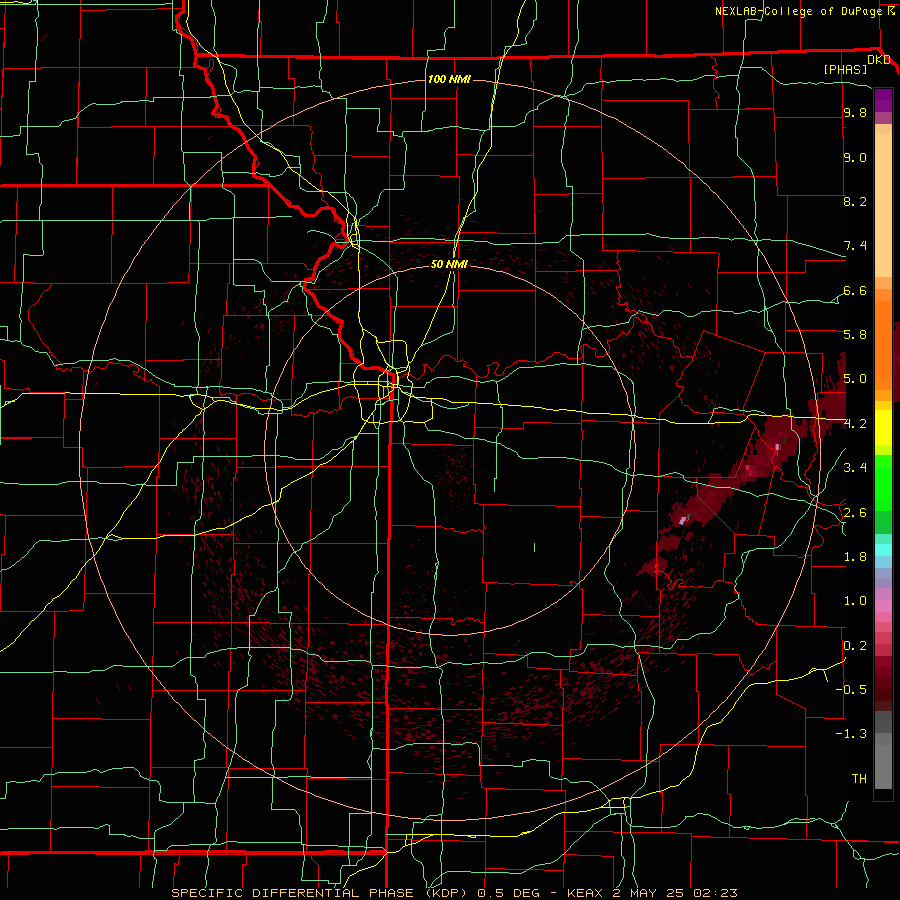
Task: Click the [PHAS] units label
Action: coord(845,69)
